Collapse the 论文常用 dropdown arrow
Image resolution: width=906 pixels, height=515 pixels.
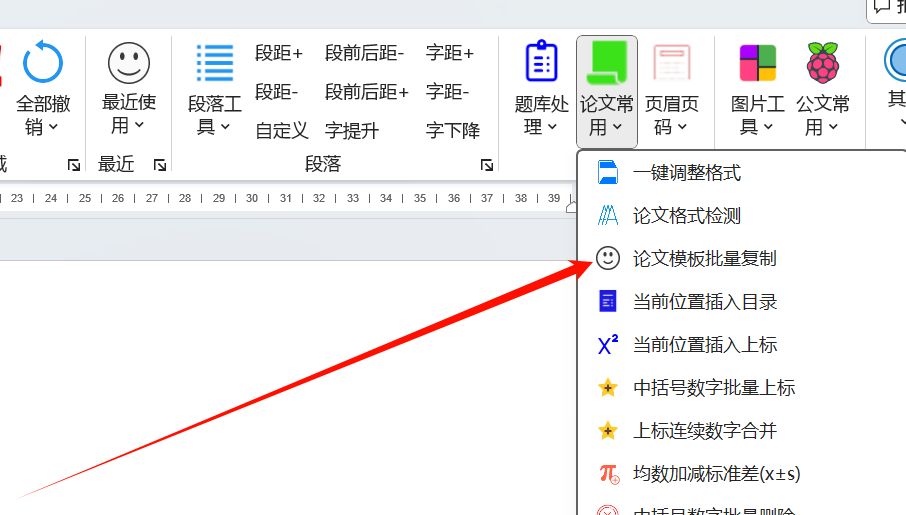[617, 127]
